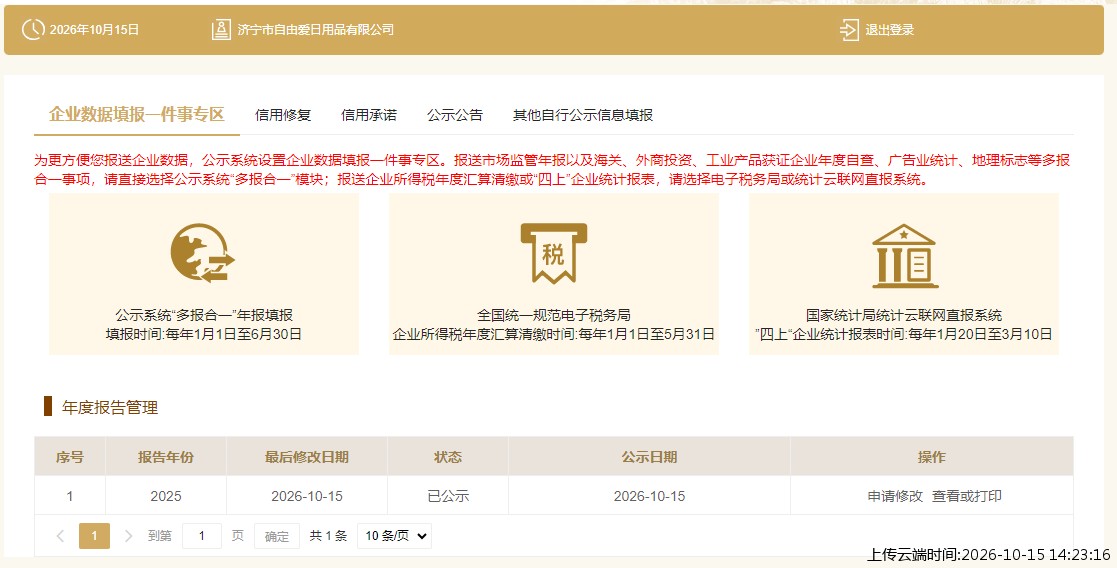The image size is (1117, 568).
Task: Open the 公示公告 tab
Action: pos(454,115)
